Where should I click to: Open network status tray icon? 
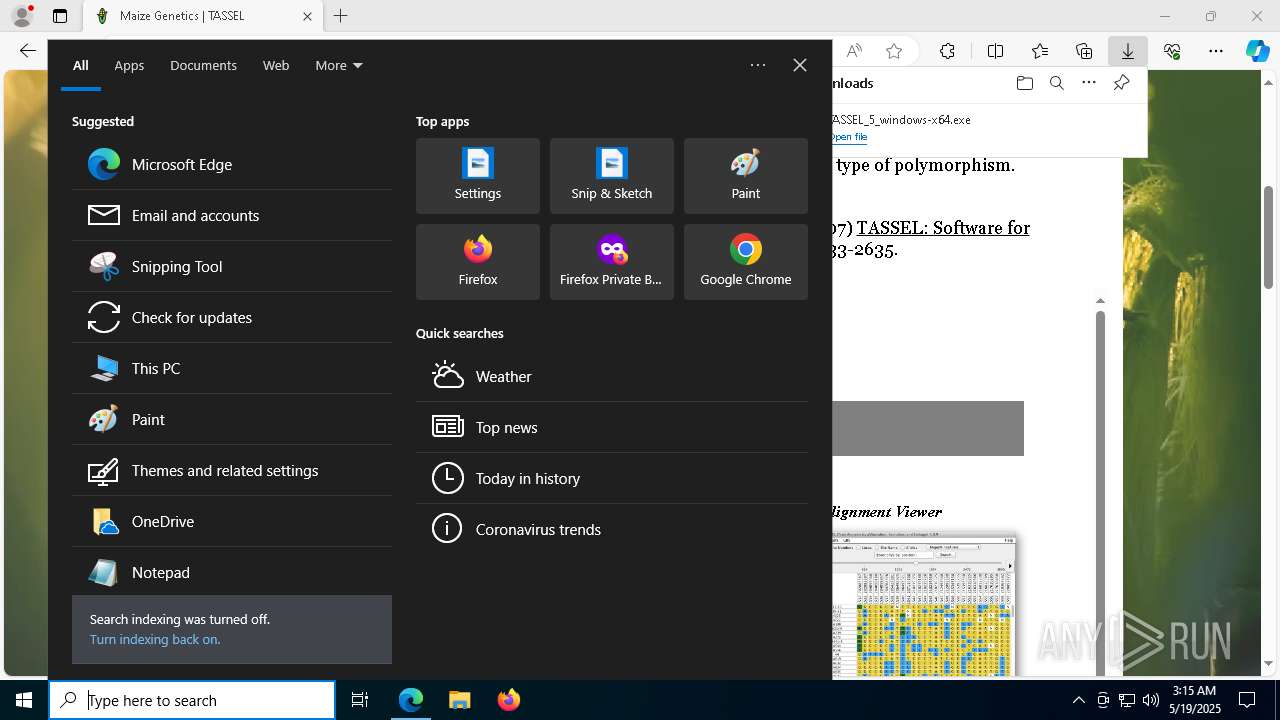point(1127,700)
